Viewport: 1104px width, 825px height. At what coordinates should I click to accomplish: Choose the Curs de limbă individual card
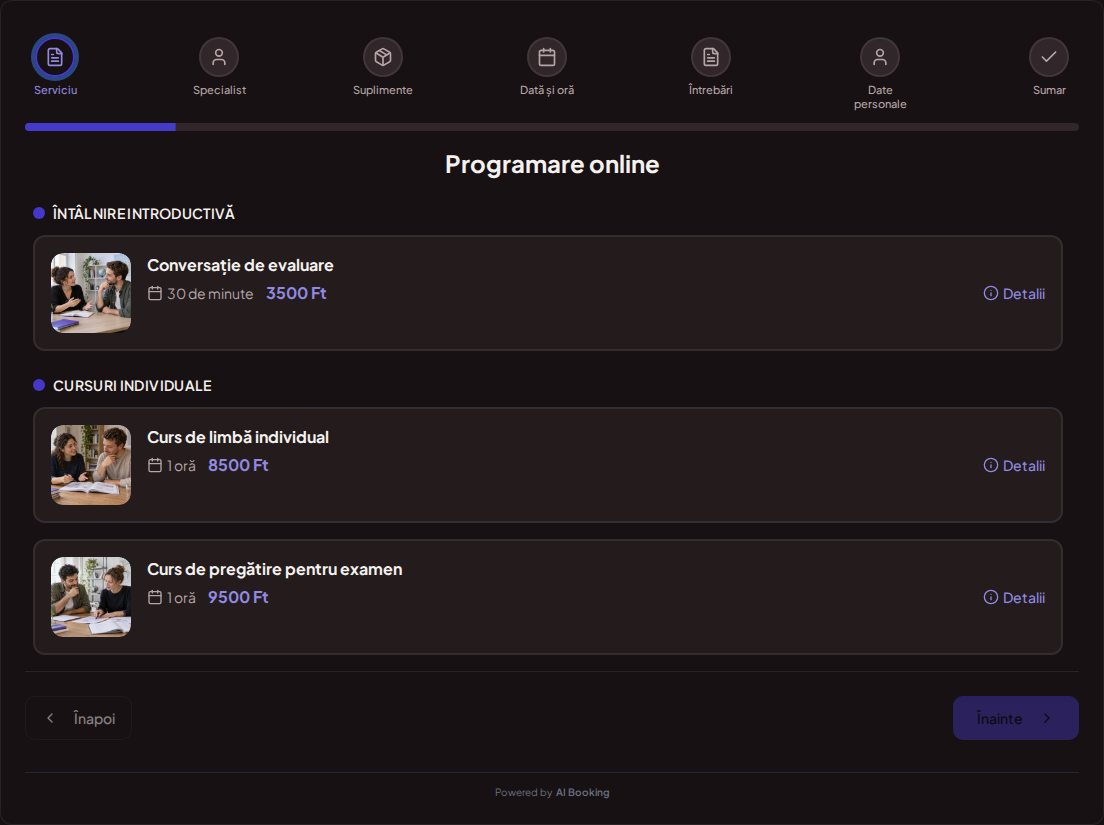pyautogui.click(x=548, y=465)
